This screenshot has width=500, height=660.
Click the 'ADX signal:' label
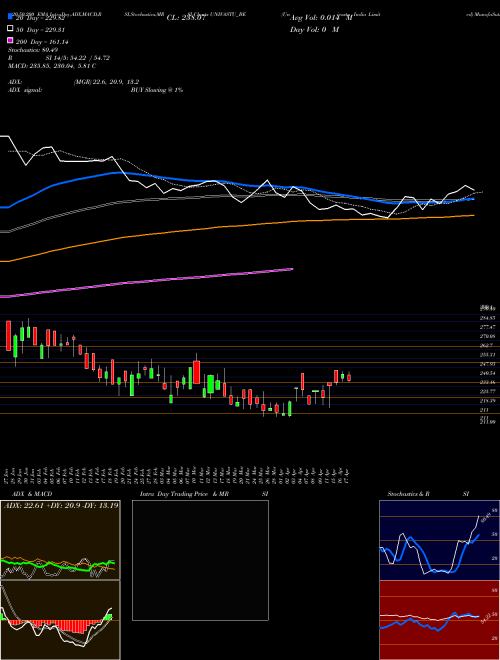pyautogui.click(x=25, y=90)
